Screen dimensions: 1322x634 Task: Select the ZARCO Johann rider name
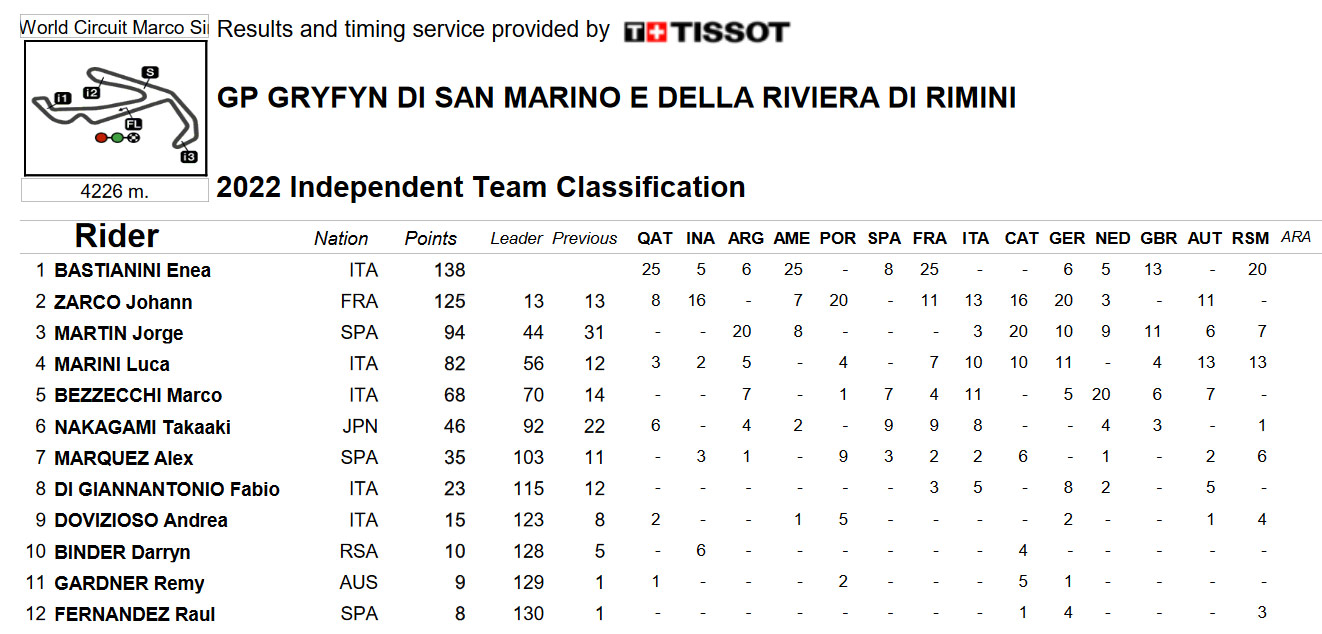(x=123, y=302)
